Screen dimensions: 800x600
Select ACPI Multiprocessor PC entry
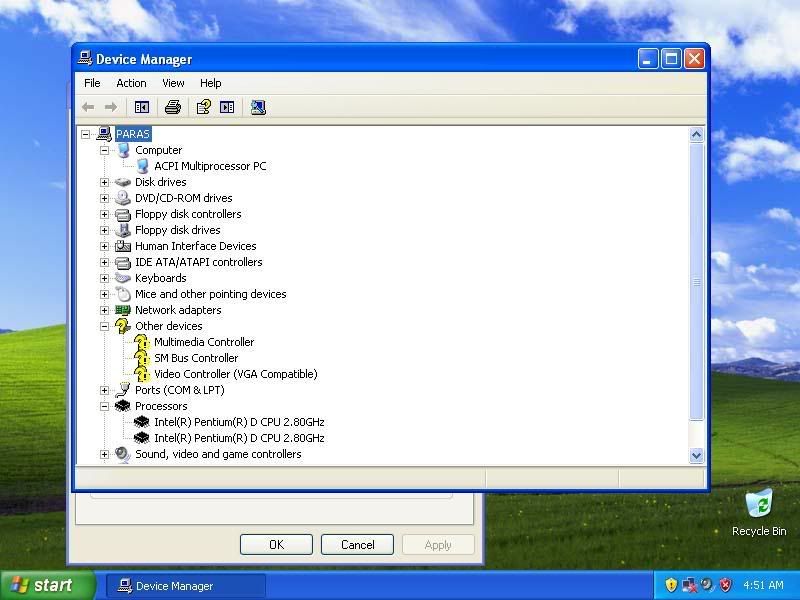coord(210,166)
